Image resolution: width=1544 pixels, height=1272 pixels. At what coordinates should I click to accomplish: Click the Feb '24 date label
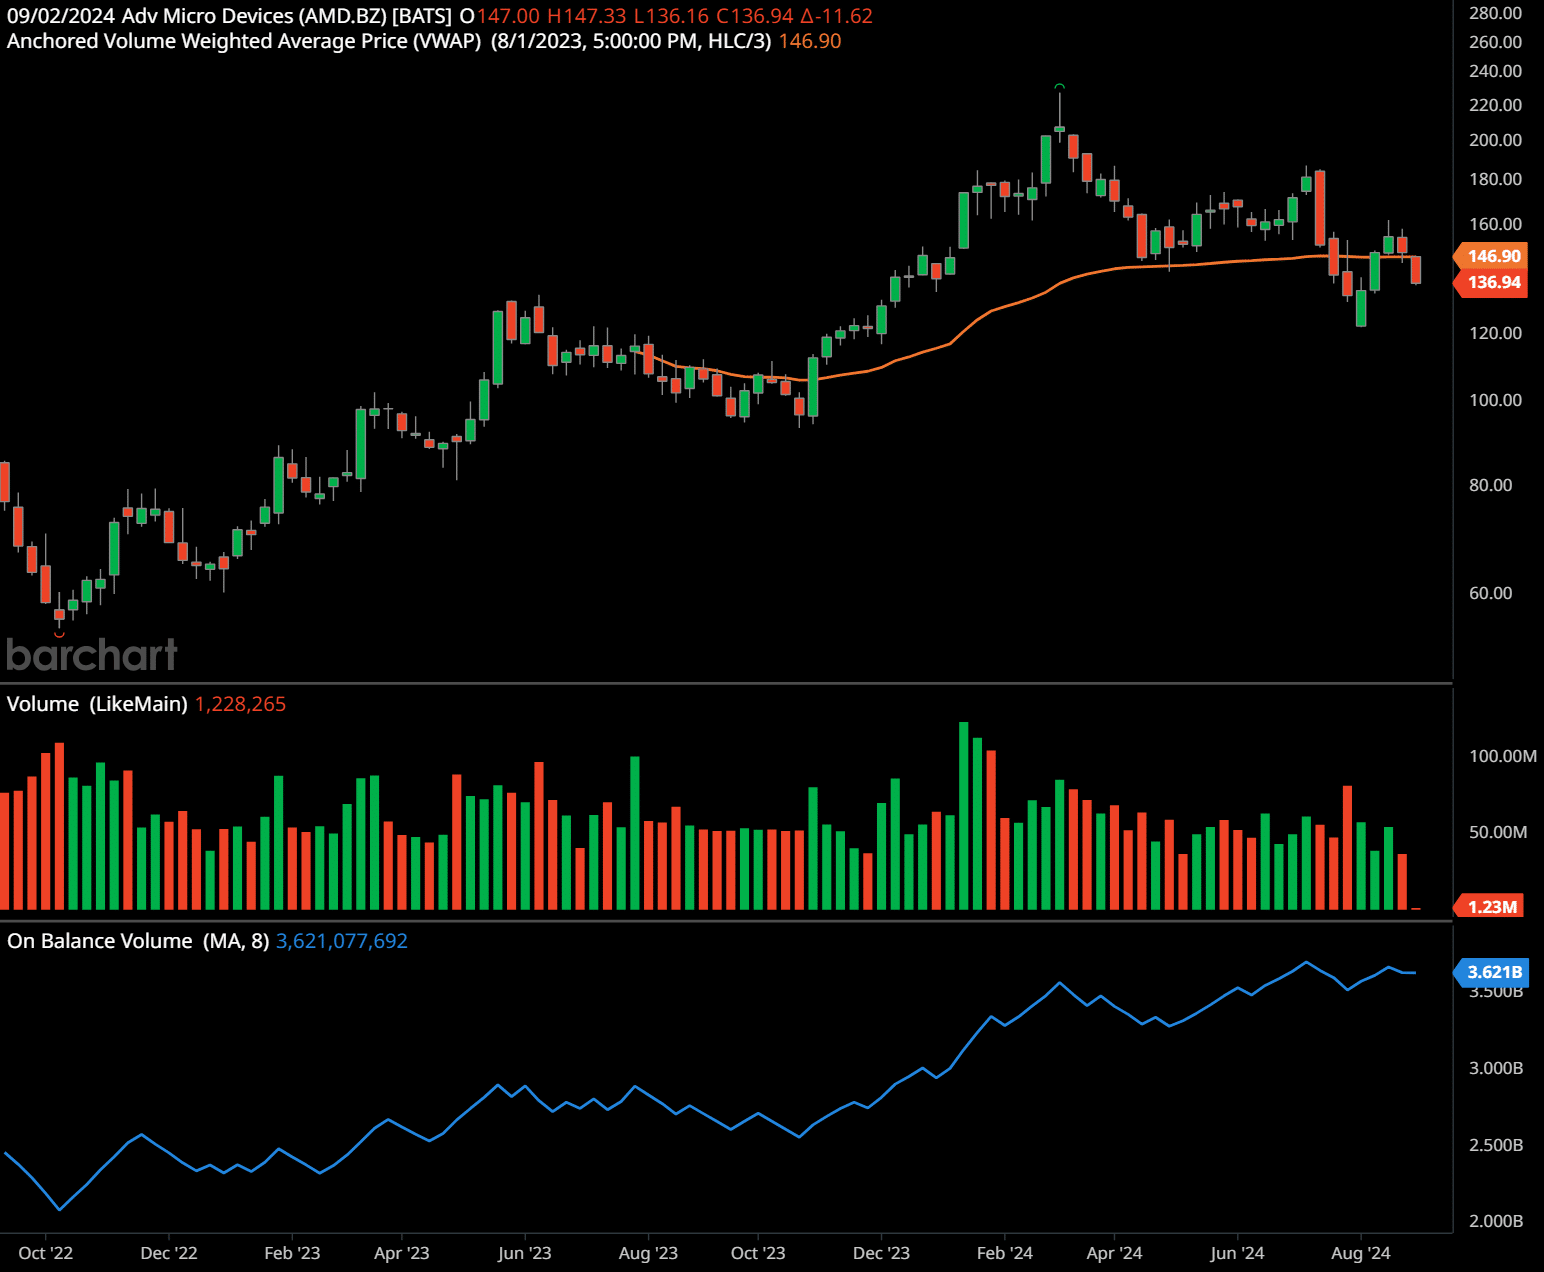(x=1005, y=1253)
